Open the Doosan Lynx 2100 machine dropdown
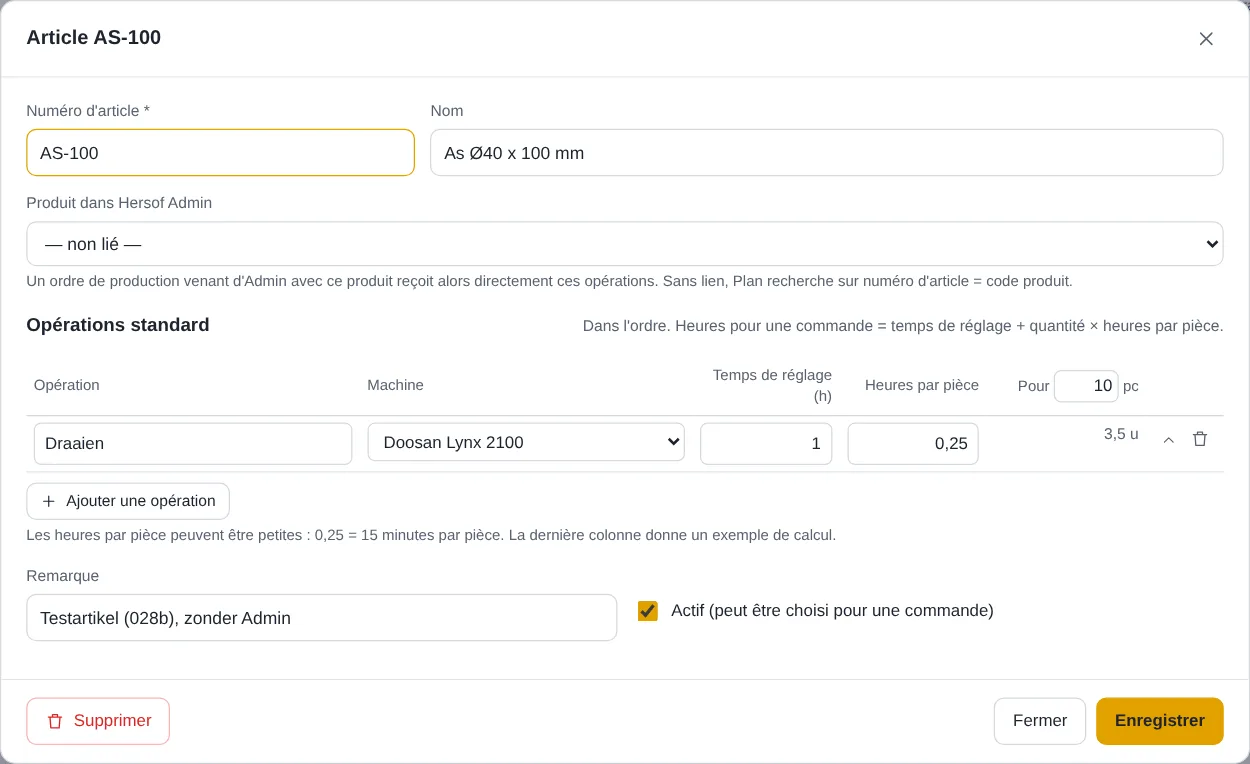This screenshot has width=1250, height=764. (x=526, y=442)
